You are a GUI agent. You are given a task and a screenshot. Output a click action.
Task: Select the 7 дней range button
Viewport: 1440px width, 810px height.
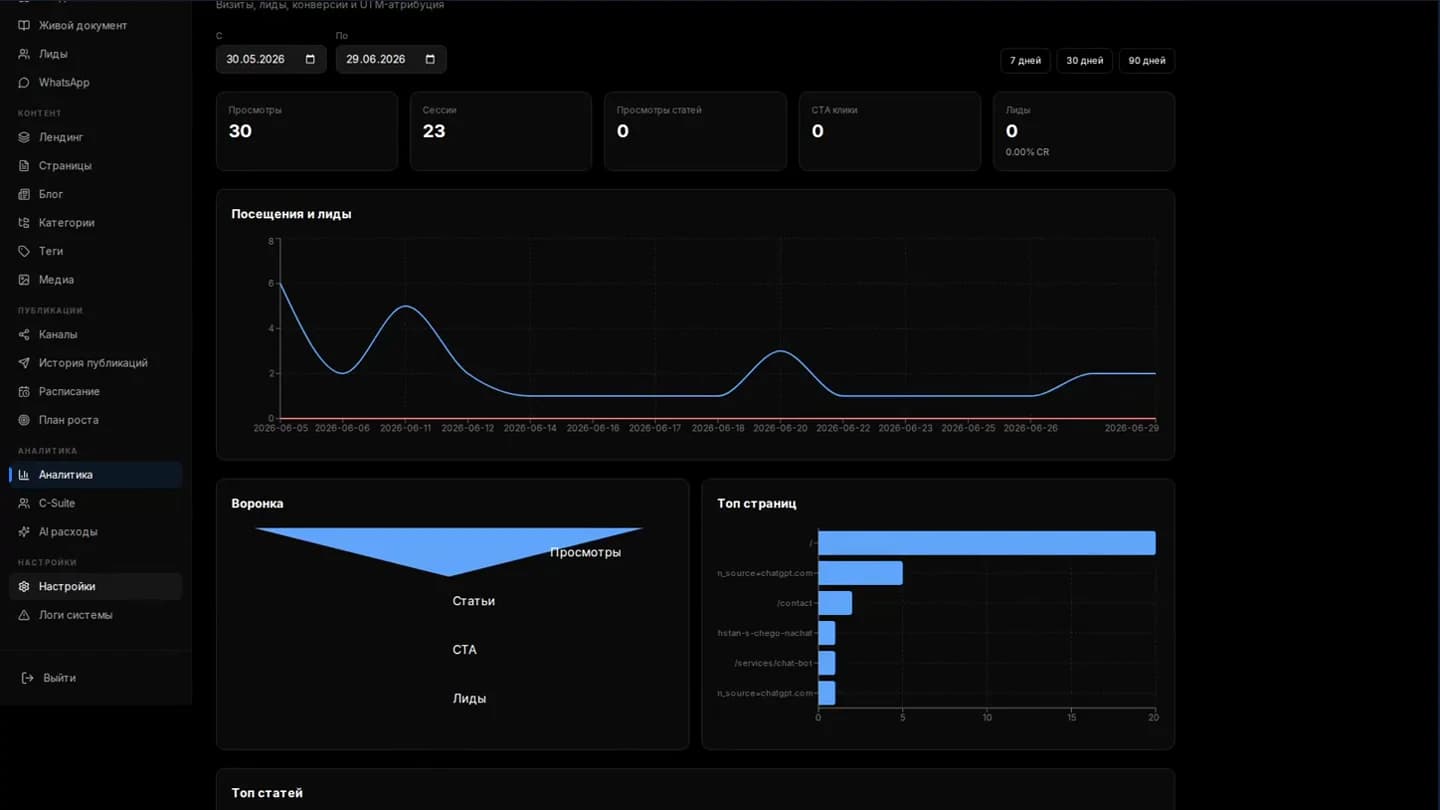click(x=1025, y=60)
